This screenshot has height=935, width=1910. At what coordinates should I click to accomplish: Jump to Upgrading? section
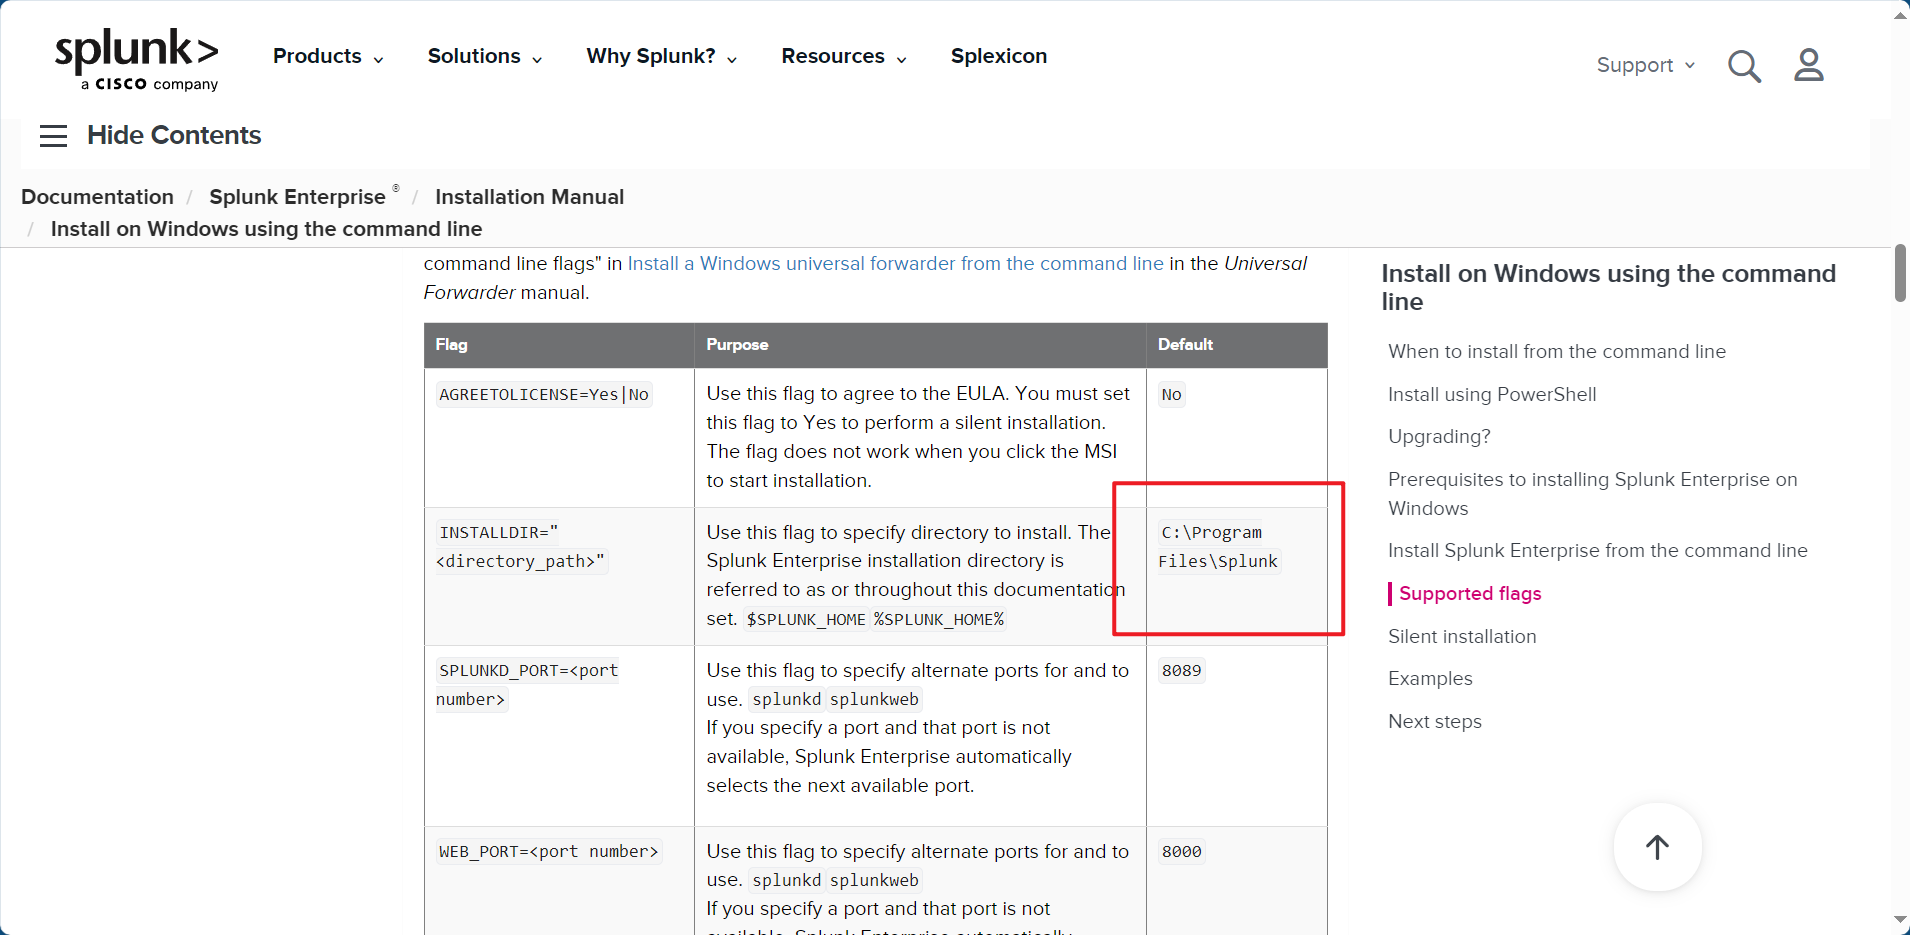1438,436
